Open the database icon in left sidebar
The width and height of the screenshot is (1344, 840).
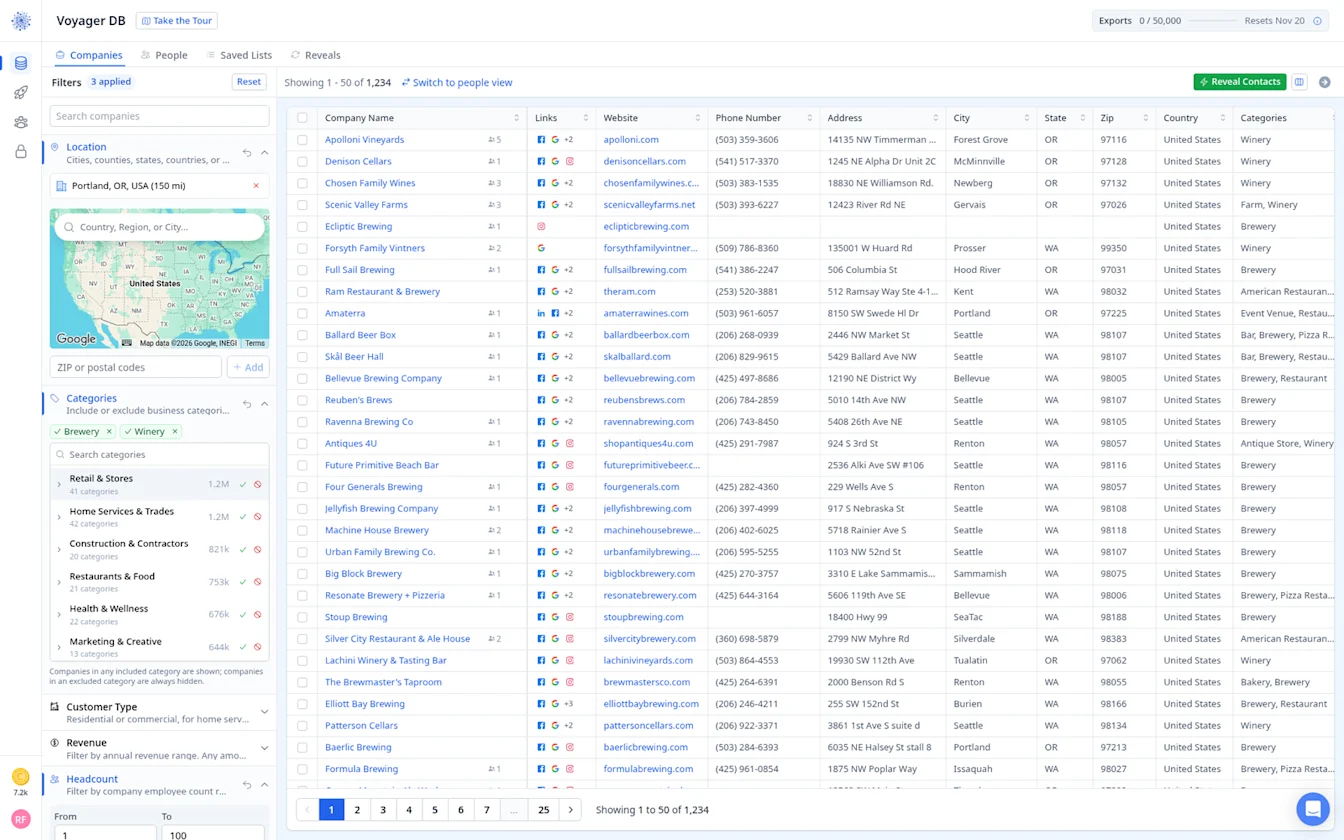tap(21, 63)
